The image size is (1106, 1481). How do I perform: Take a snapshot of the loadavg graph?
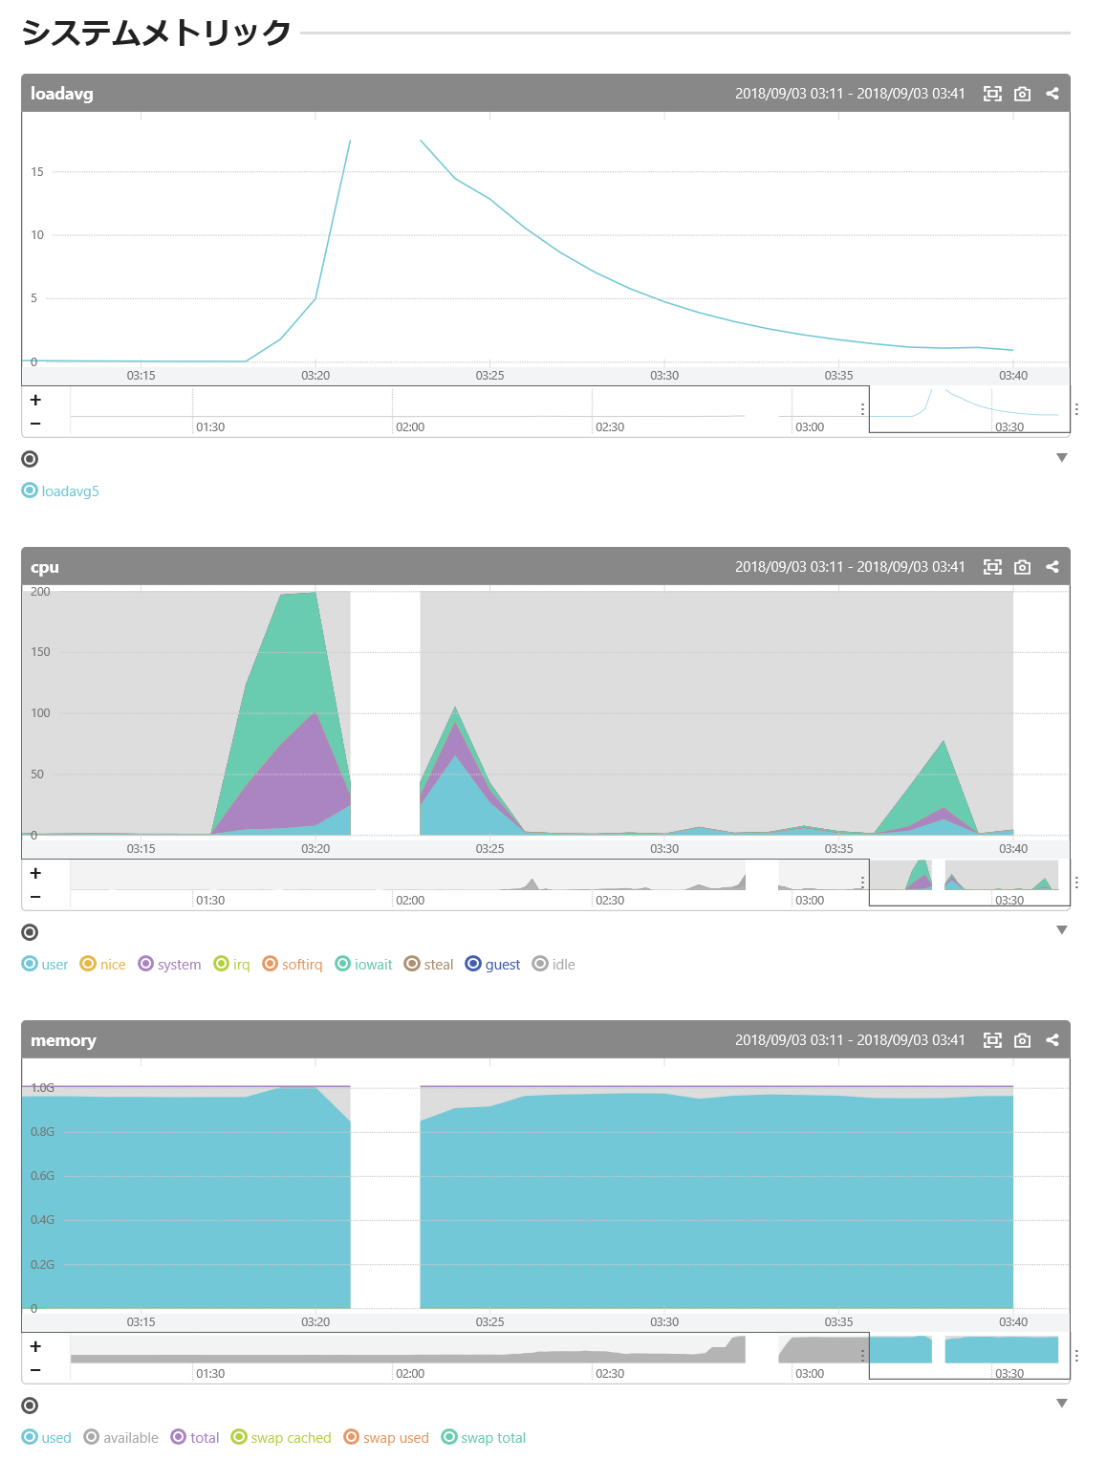click(x=1022, y=93)
